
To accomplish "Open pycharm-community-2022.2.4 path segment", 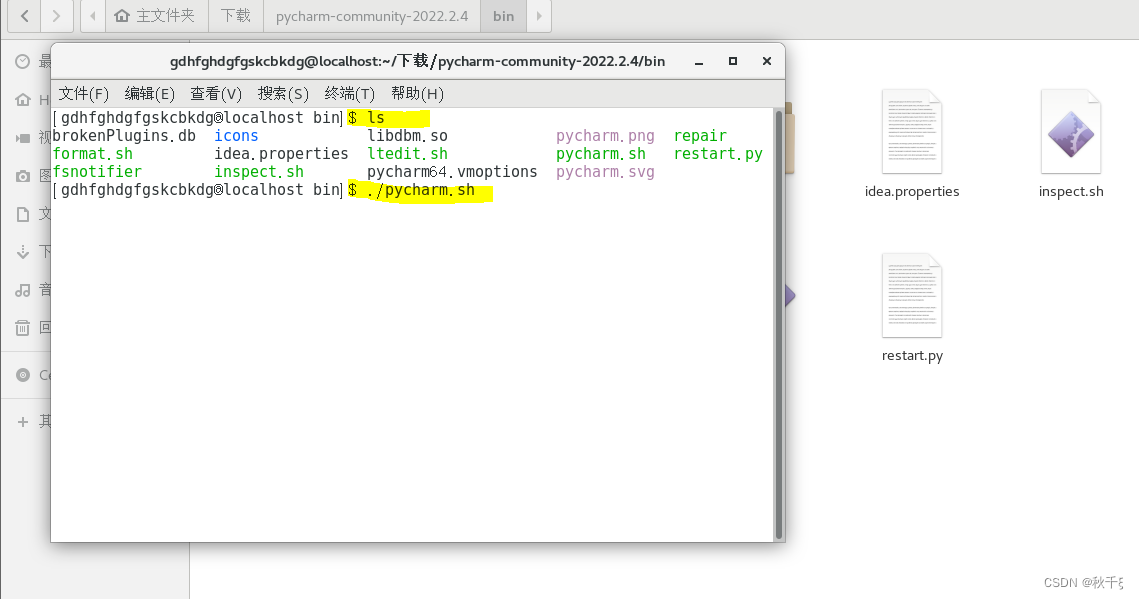I will click(x=372, y=16).
